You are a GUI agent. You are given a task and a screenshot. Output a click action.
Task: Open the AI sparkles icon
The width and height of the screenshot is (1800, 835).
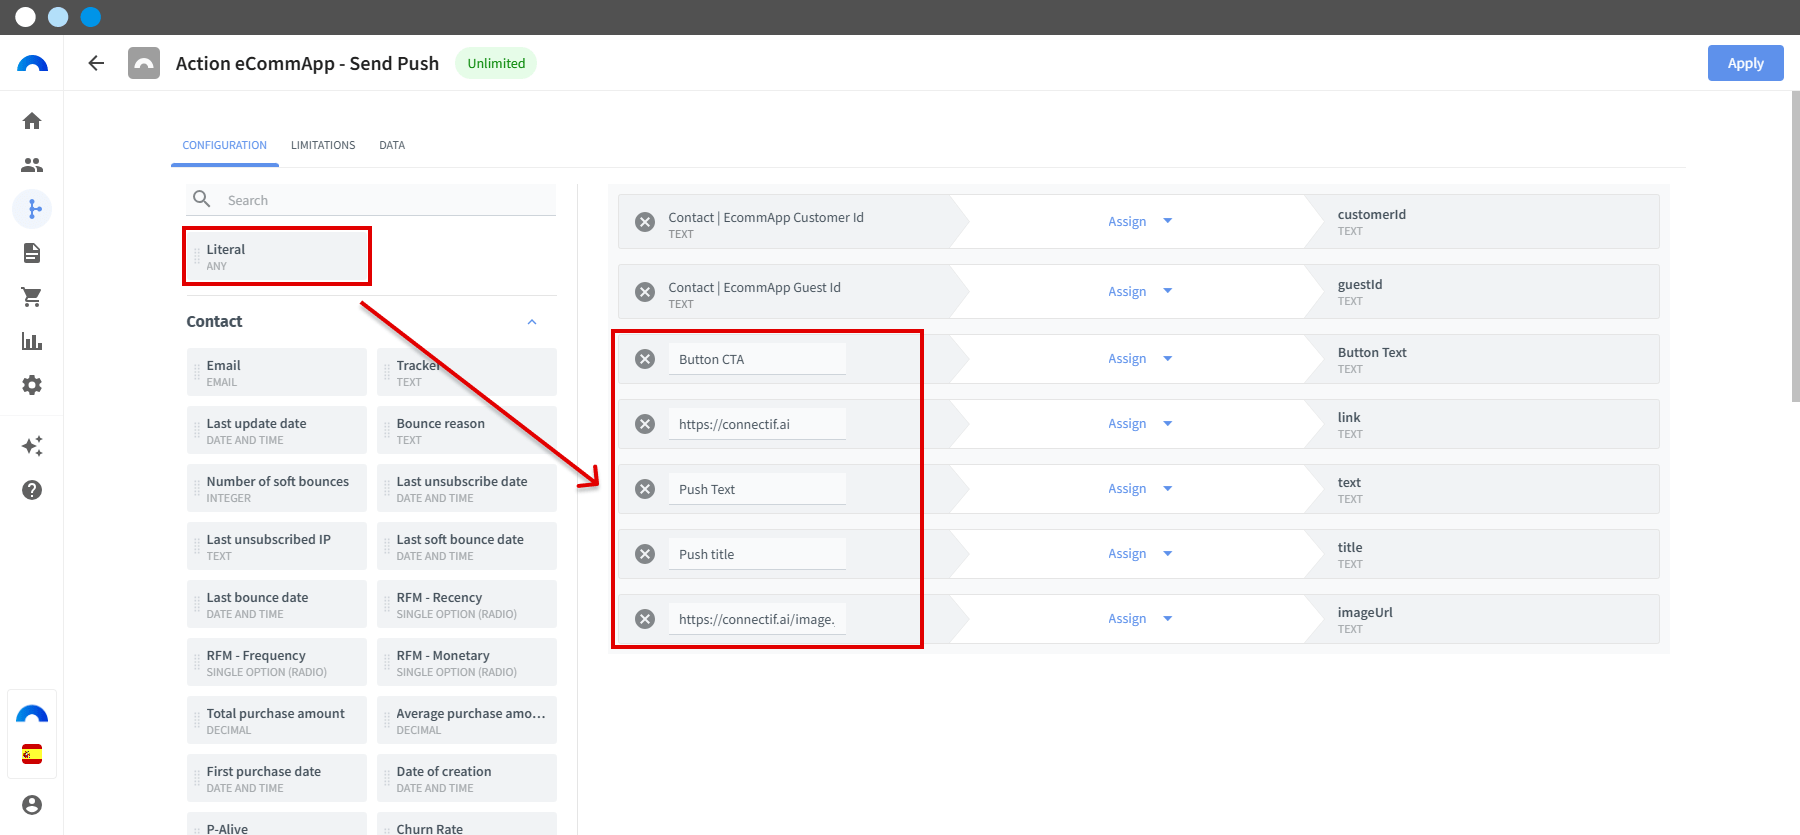coord(32,446)
